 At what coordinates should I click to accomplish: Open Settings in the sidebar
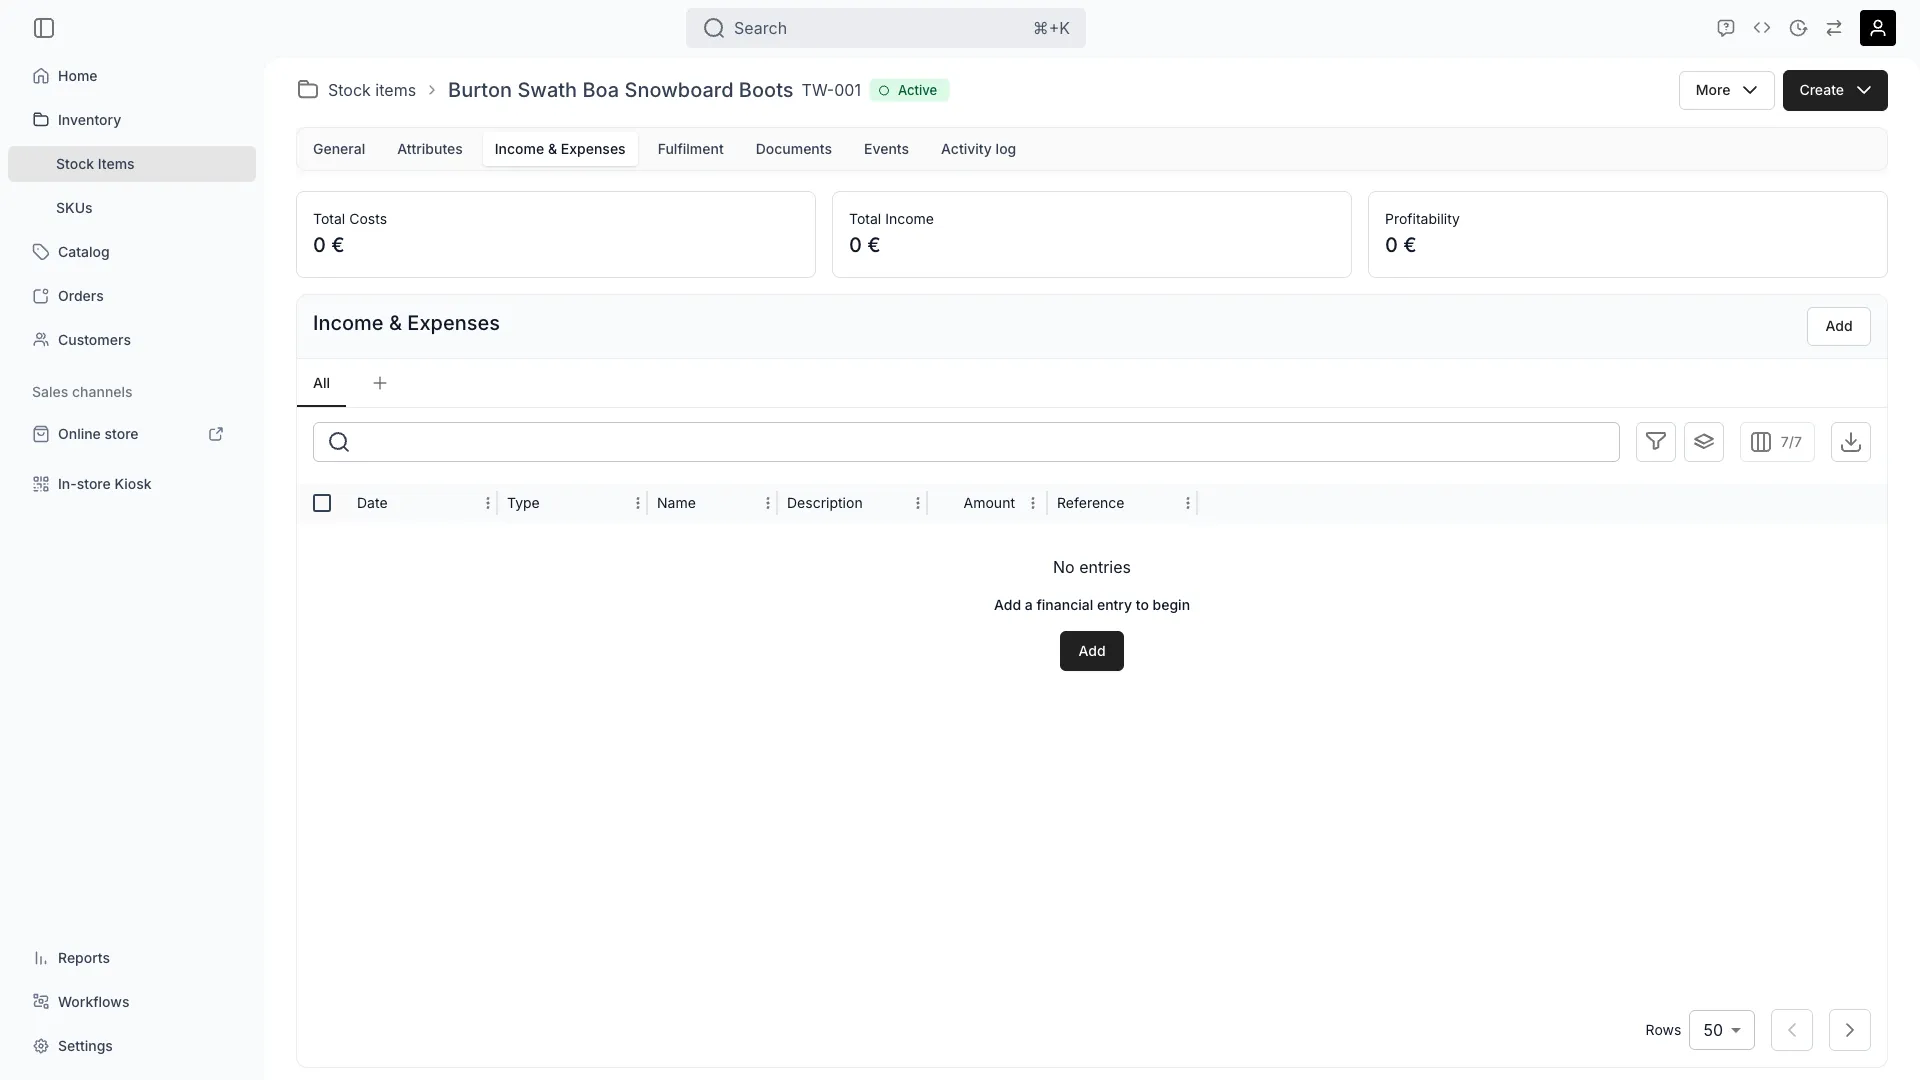point(132,1046)
